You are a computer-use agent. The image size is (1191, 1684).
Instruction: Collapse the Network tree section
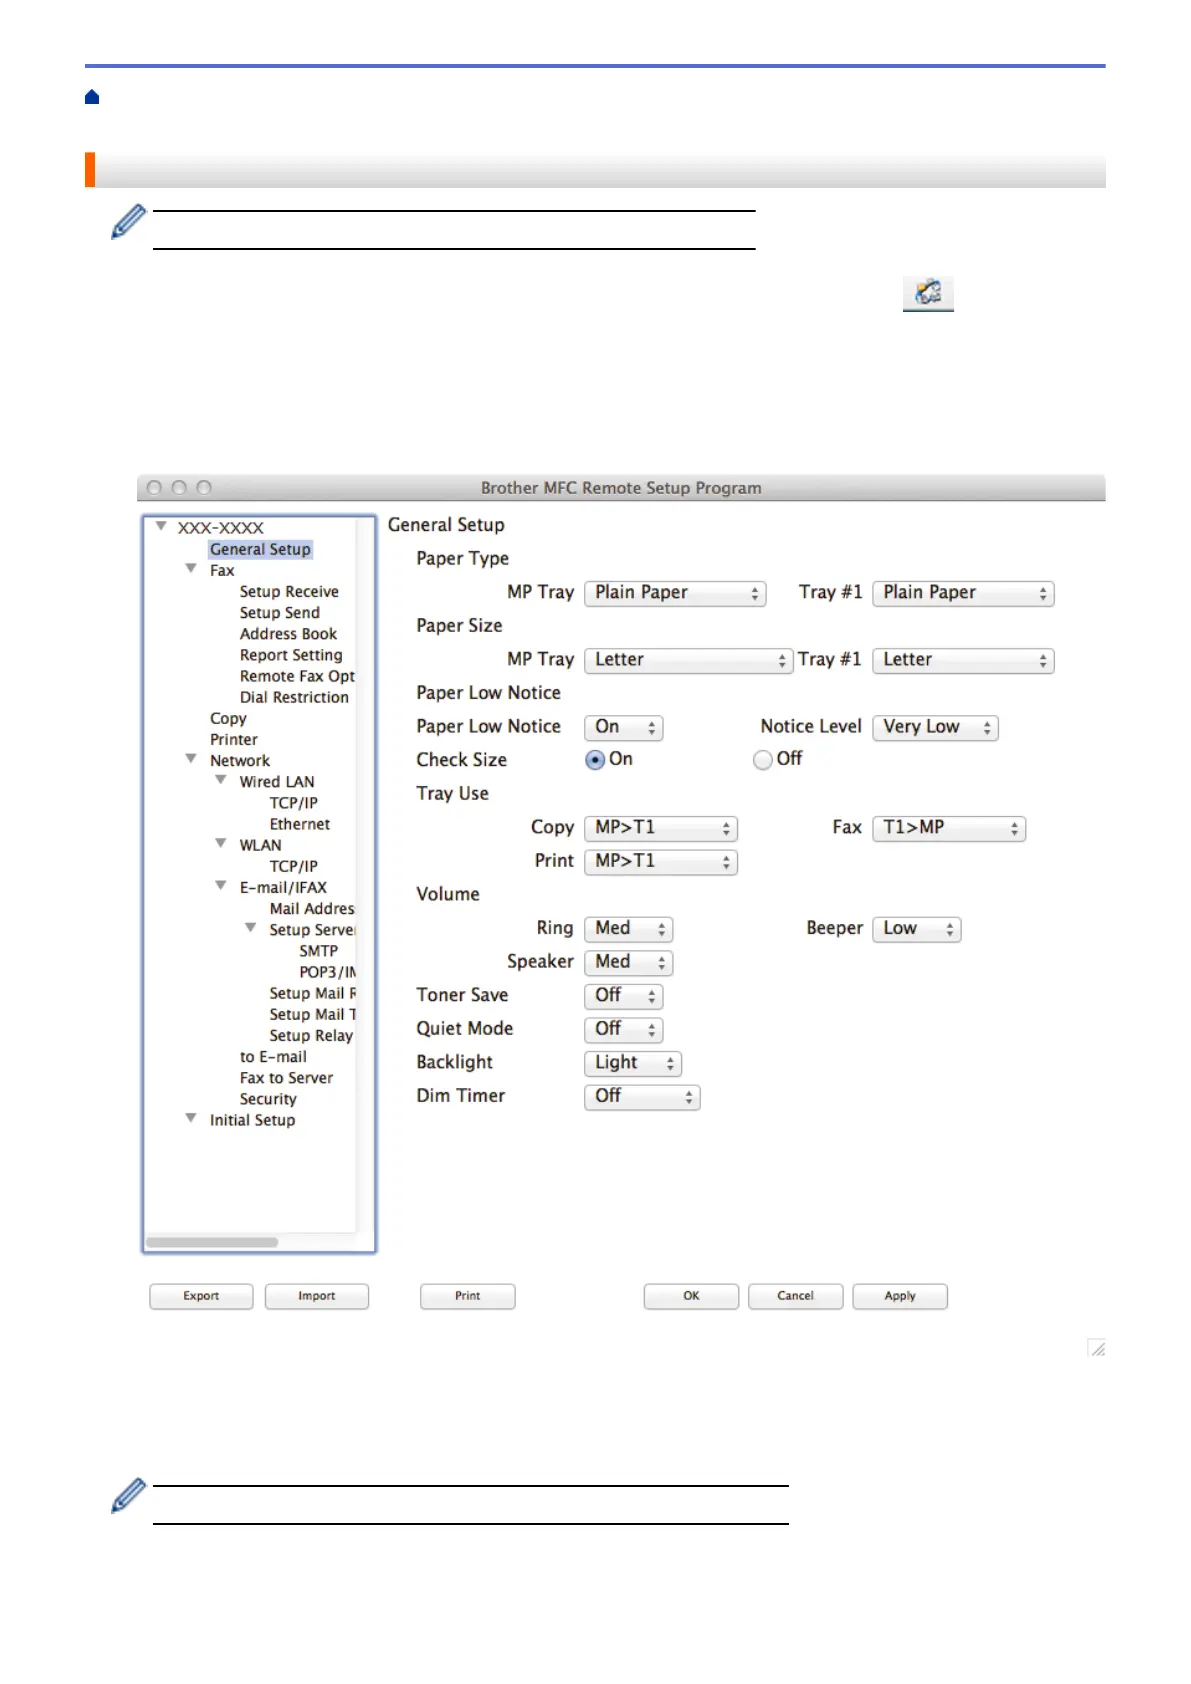[191, 759]
